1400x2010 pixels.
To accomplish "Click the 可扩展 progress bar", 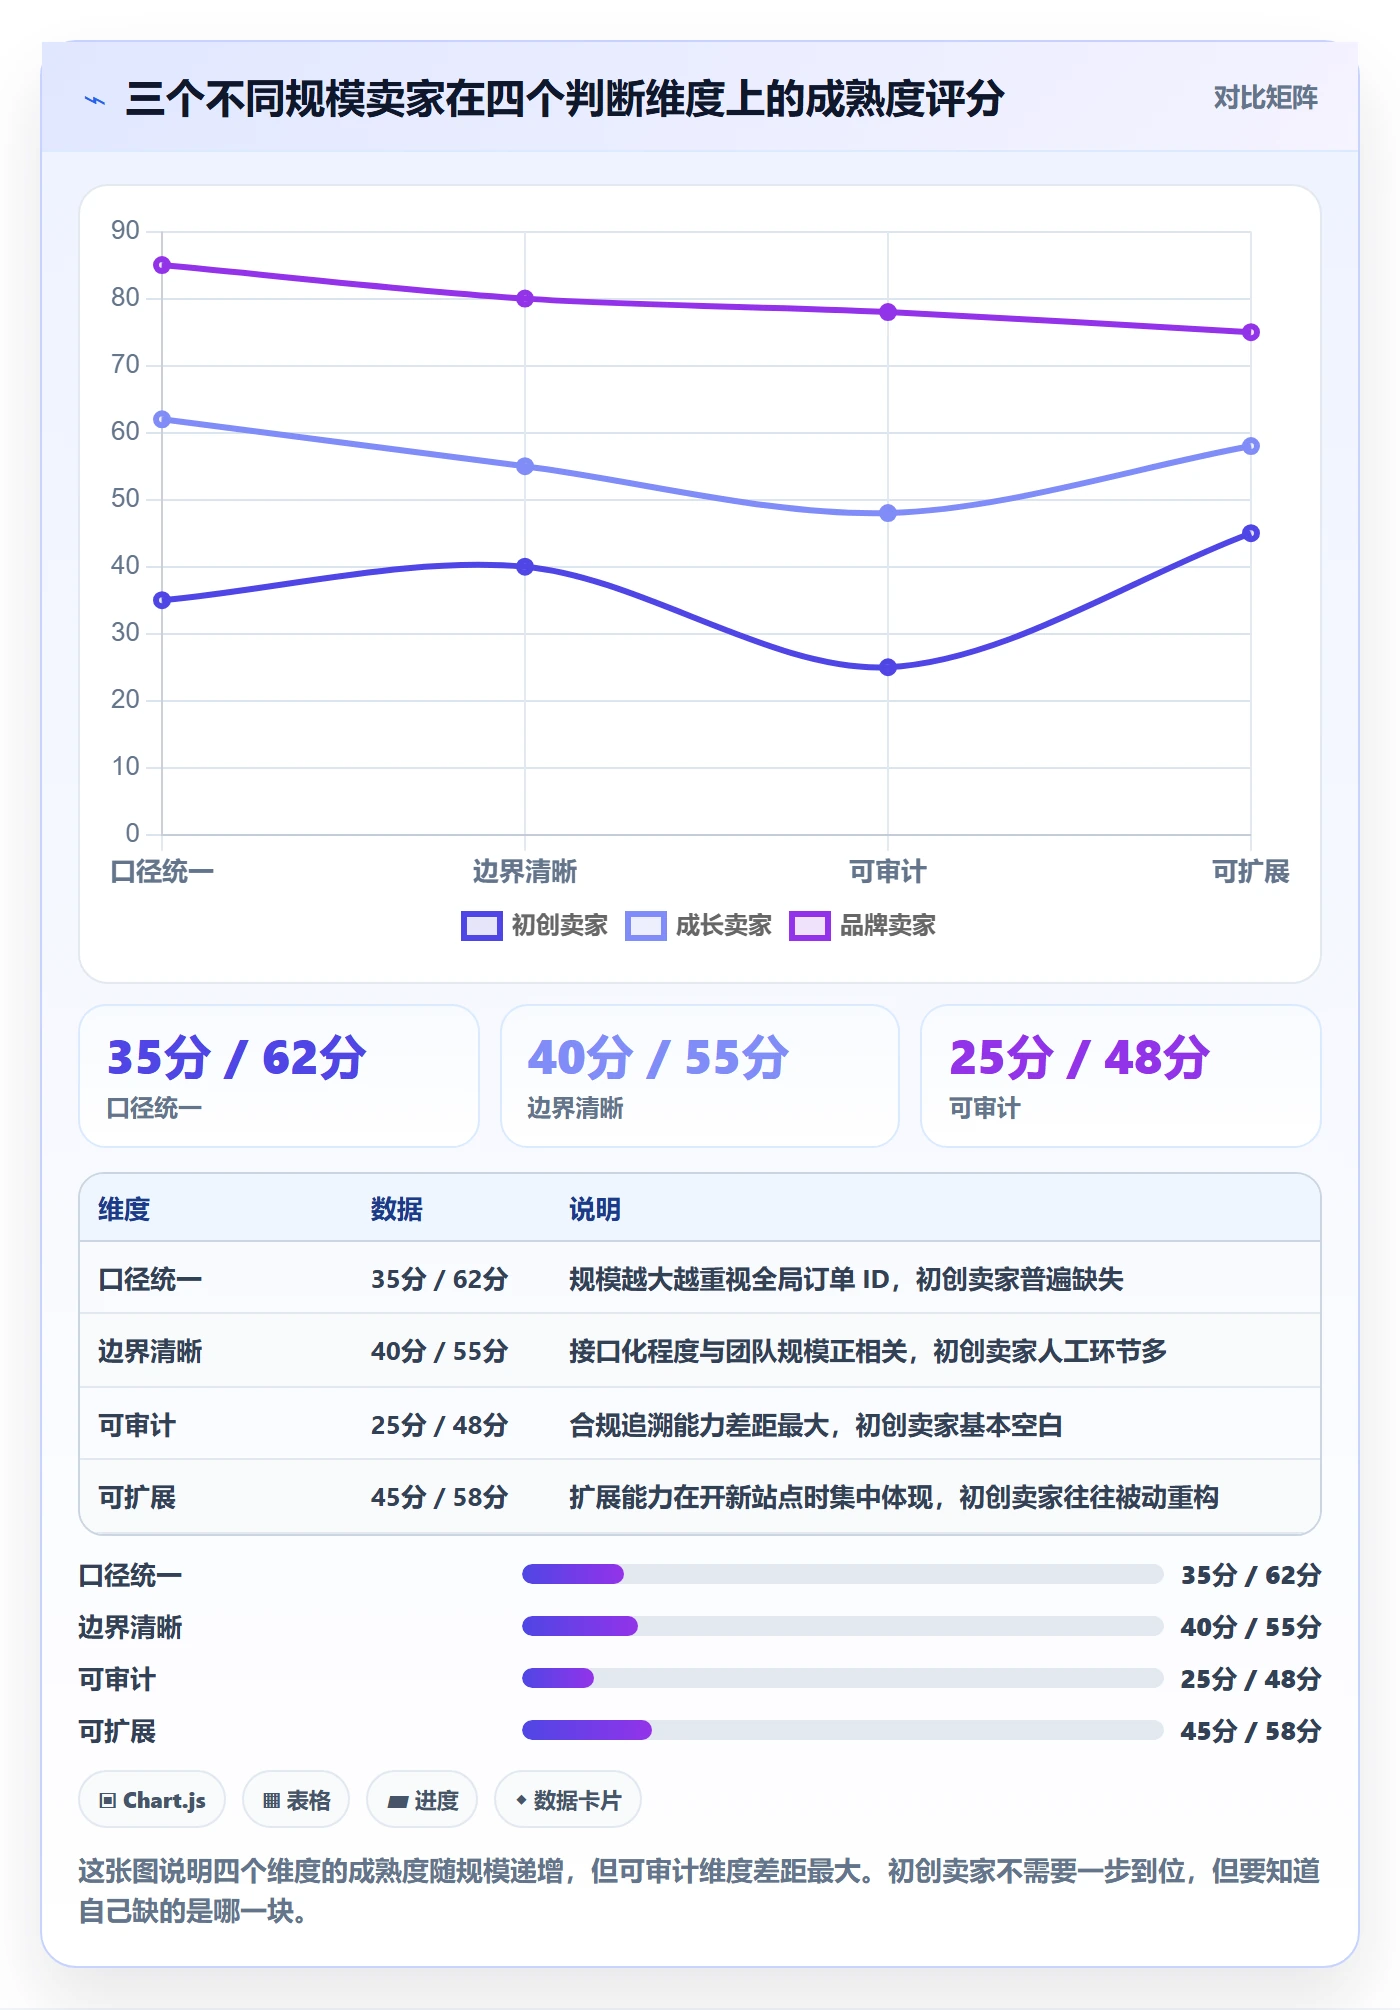I will point(842,1731).
